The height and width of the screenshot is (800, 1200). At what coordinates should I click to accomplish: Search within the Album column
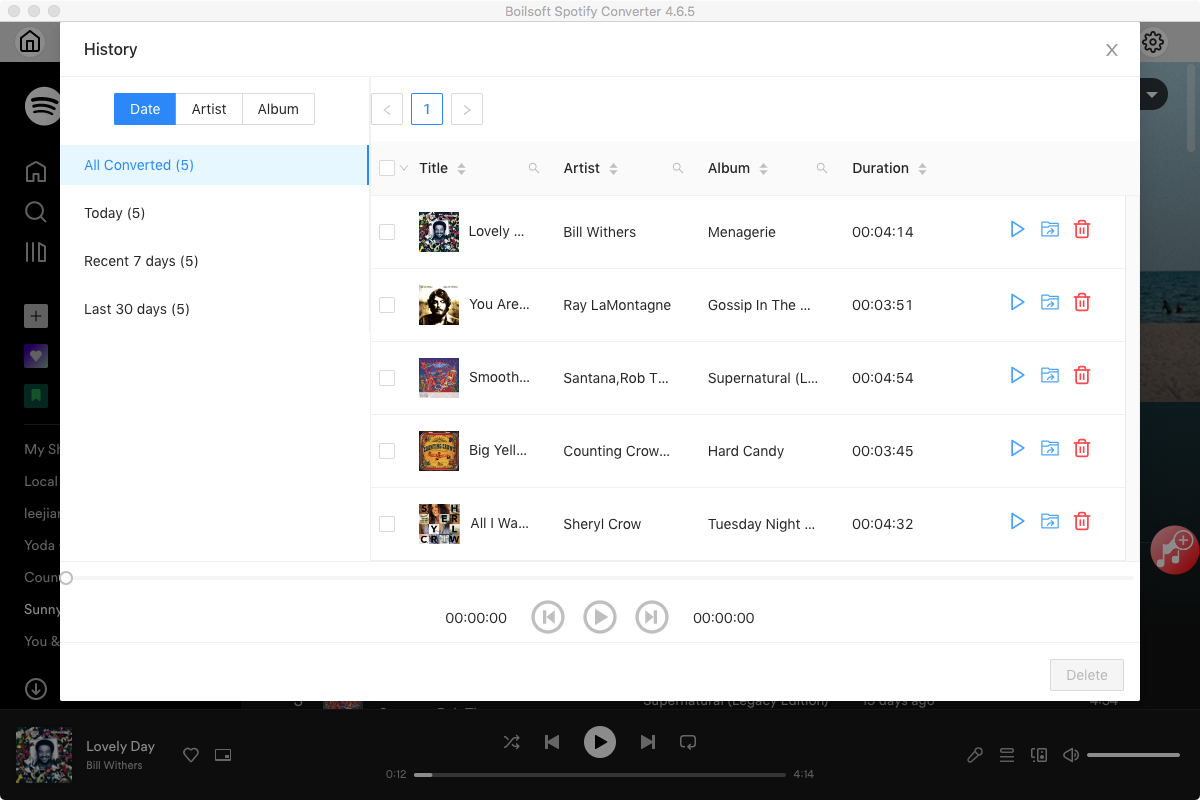(x=822, y=169)
